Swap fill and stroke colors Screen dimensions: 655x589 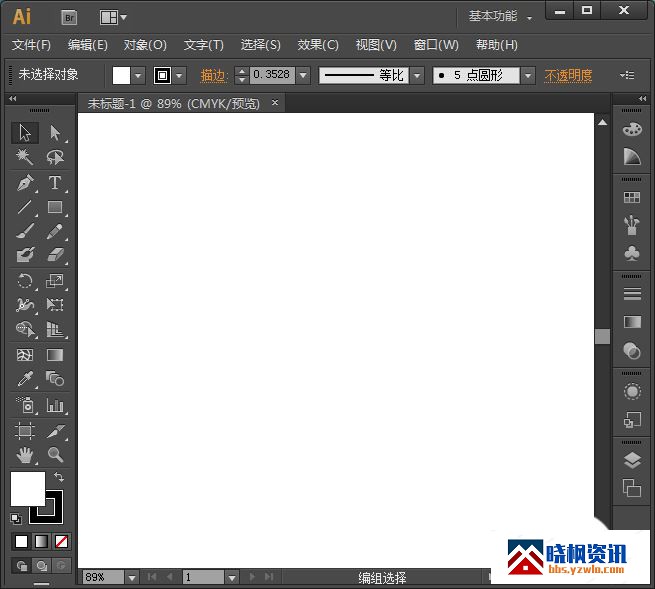point(59,478)
